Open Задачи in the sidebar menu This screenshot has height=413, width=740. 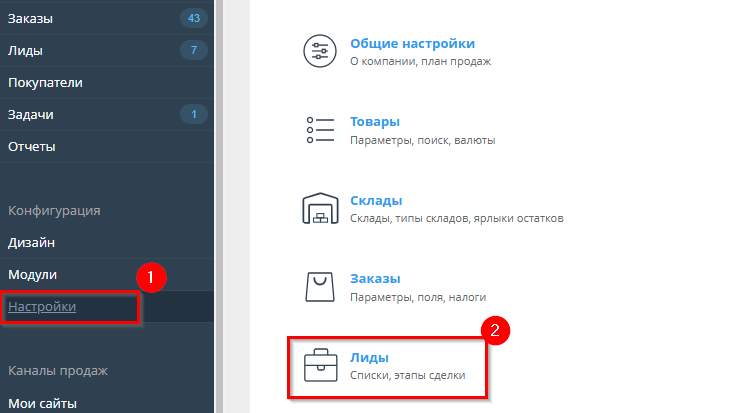pos(31,114)
